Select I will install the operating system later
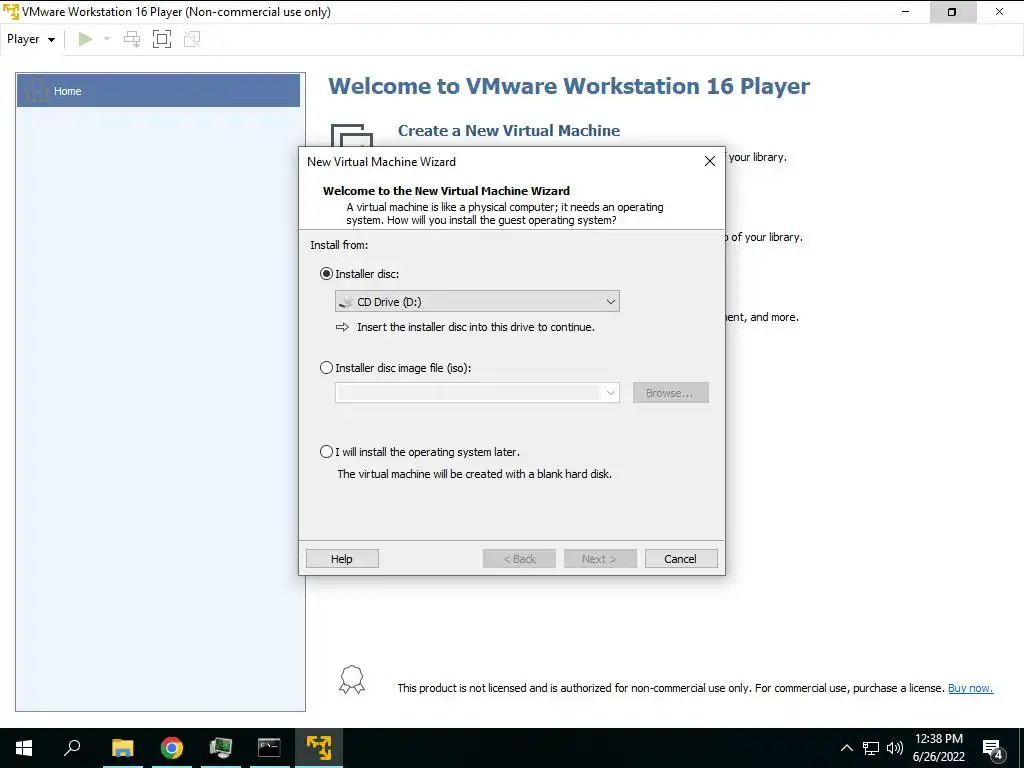This screenshot has height=768, width=1024. tap(326, 452)
